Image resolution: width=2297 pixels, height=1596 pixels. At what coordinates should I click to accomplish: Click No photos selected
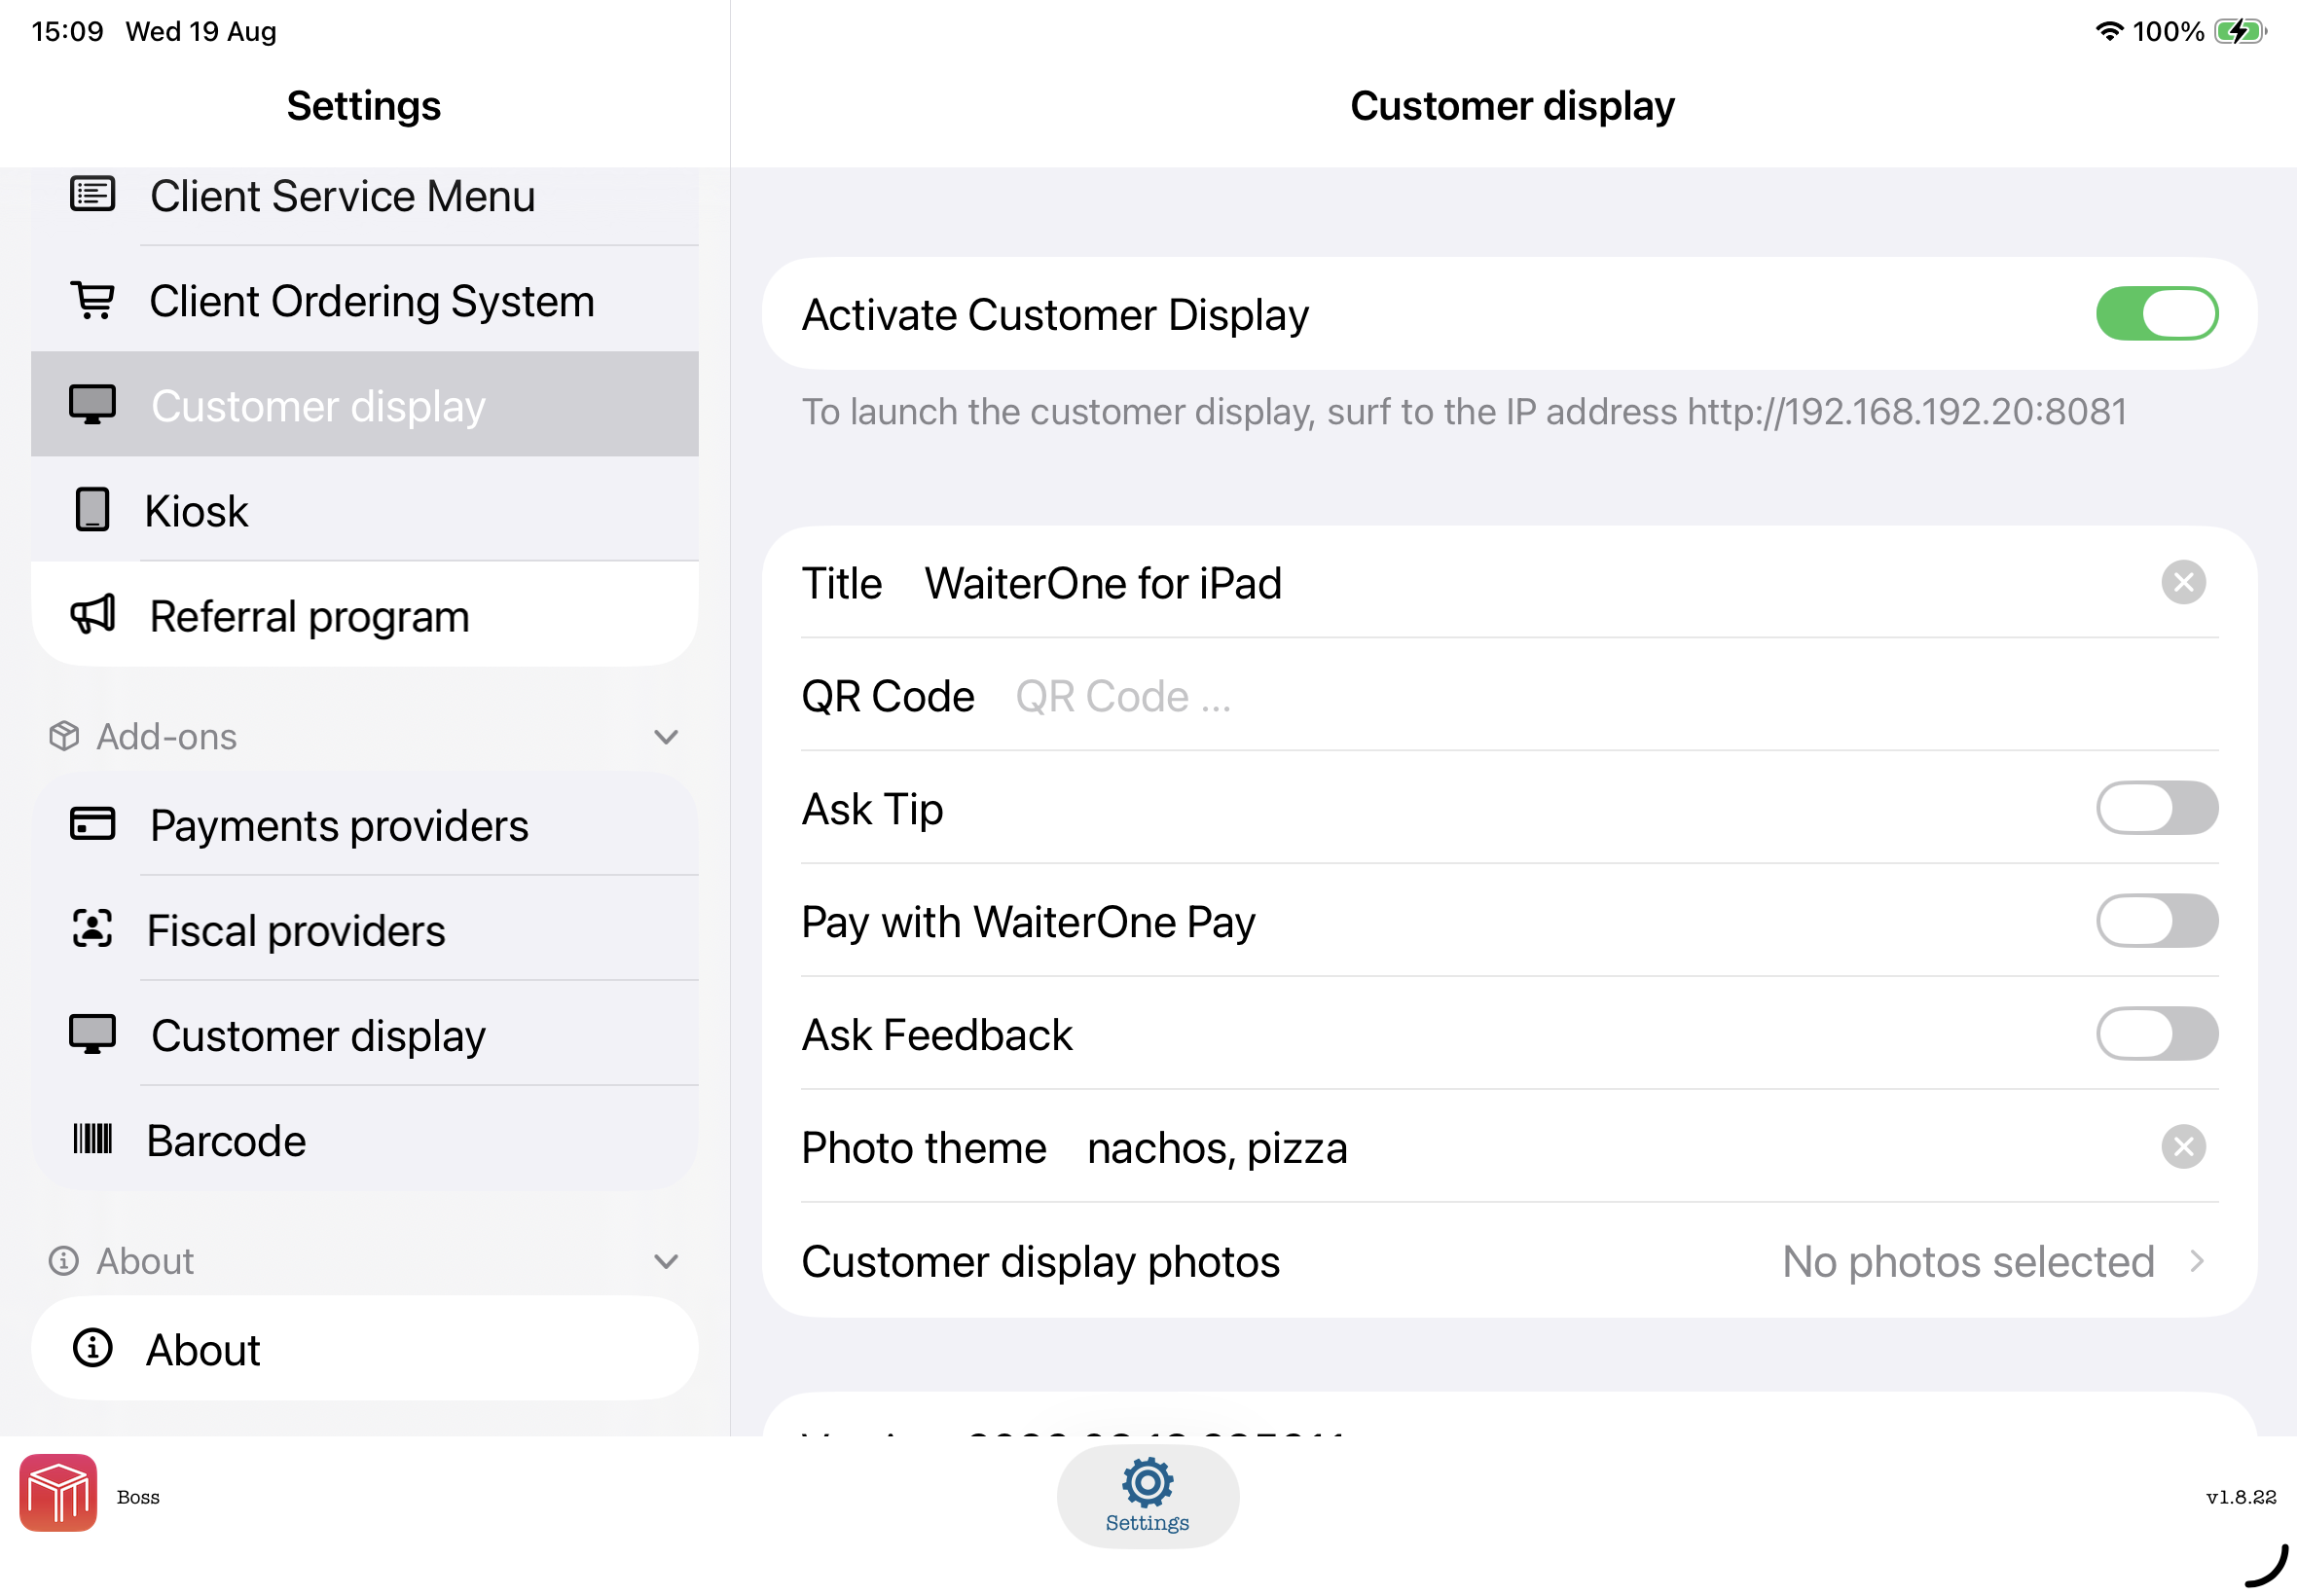(1967, 1262)
